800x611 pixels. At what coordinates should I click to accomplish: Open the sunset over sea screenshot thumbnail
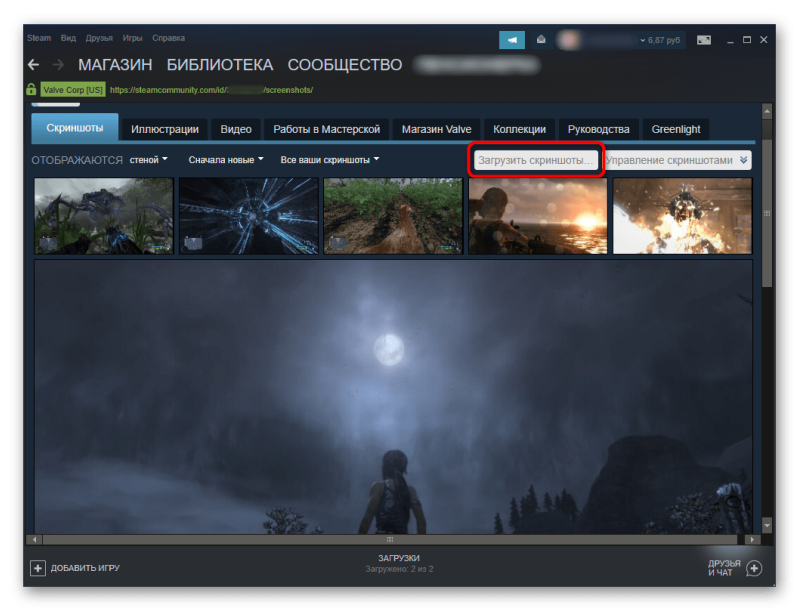click(538, 216)
